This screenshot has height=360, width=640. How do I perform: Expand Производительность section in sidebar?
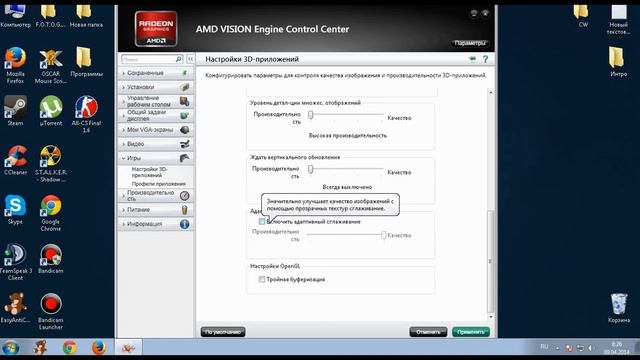[x=156, y=196]
